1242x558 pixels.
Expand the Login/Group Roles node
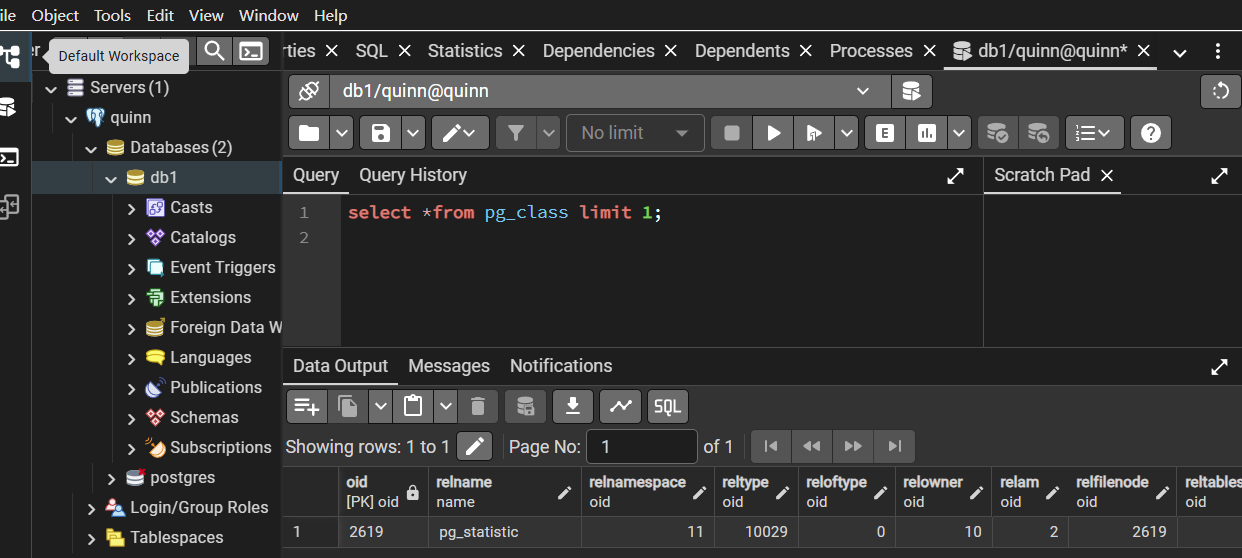click(x=91, y=508)
